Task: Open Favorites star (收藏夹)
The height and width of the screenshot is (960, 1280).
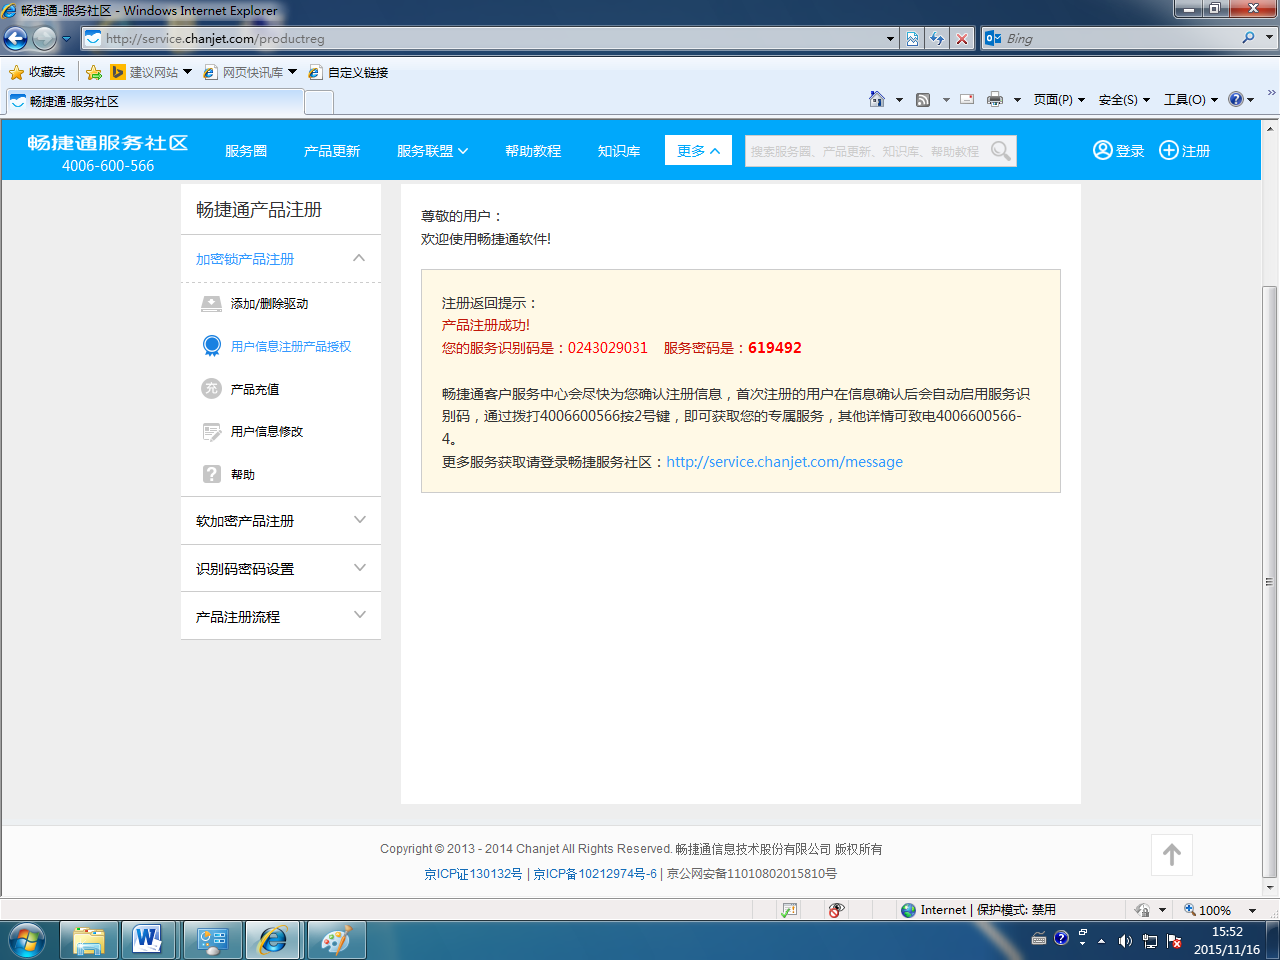Action: [37, 72]
